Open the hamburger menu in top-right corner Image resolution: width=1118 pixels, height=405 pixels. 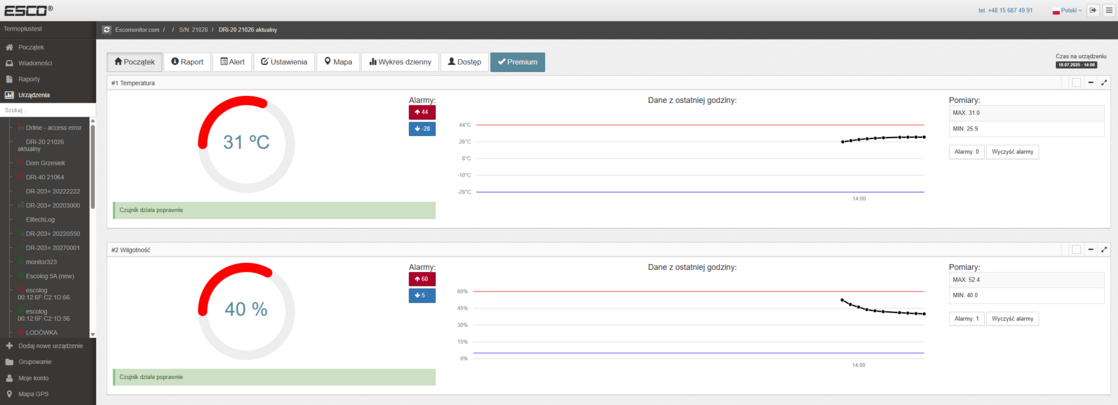1107,10
